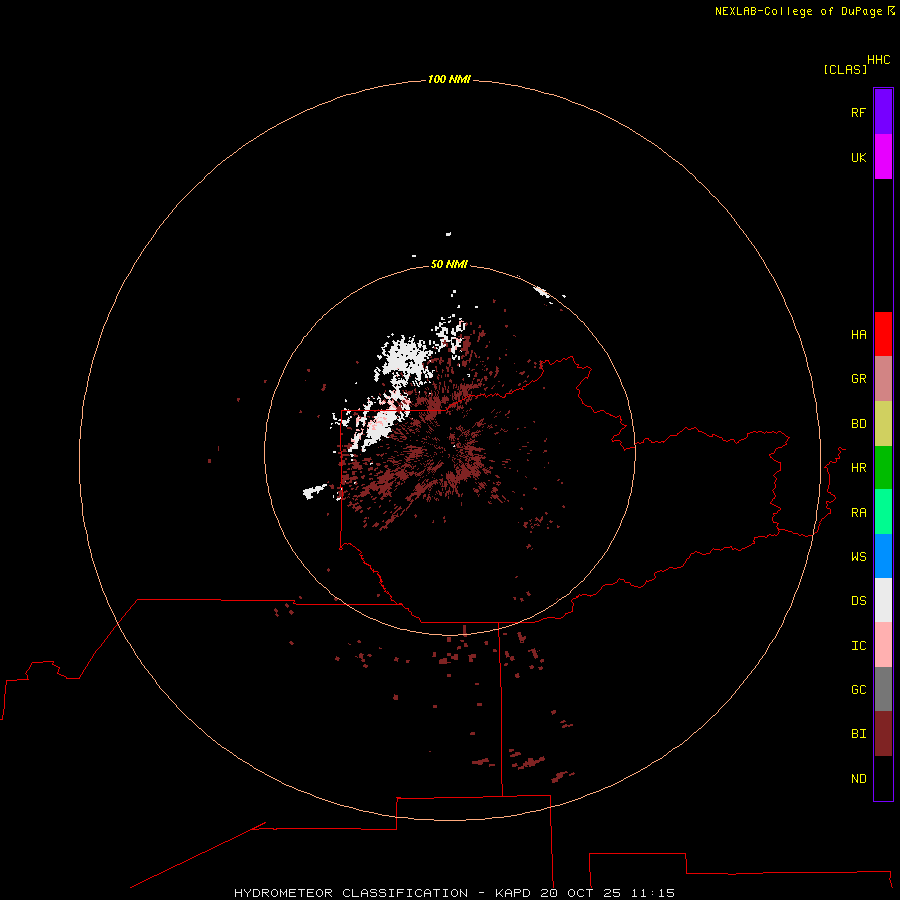
Task: Click the RF legend label
Action: click(x=858, y=112)
